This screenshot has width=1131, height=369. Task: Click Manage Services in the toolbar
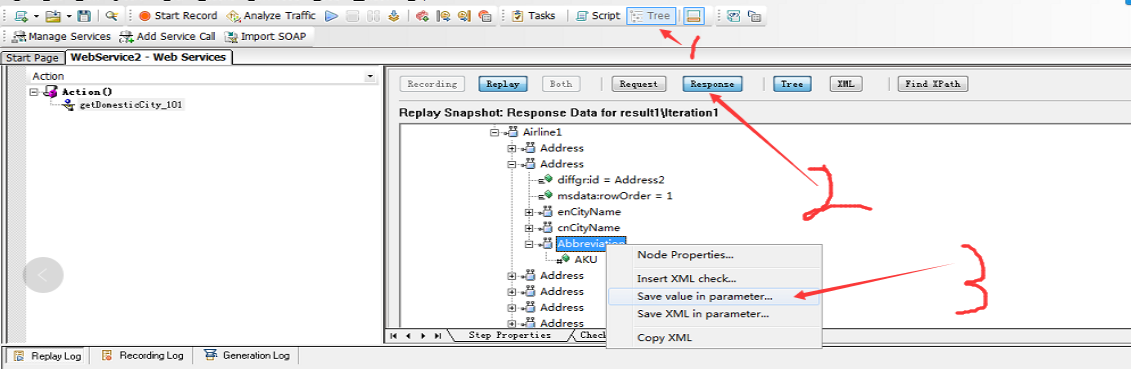tap(61, 36)
